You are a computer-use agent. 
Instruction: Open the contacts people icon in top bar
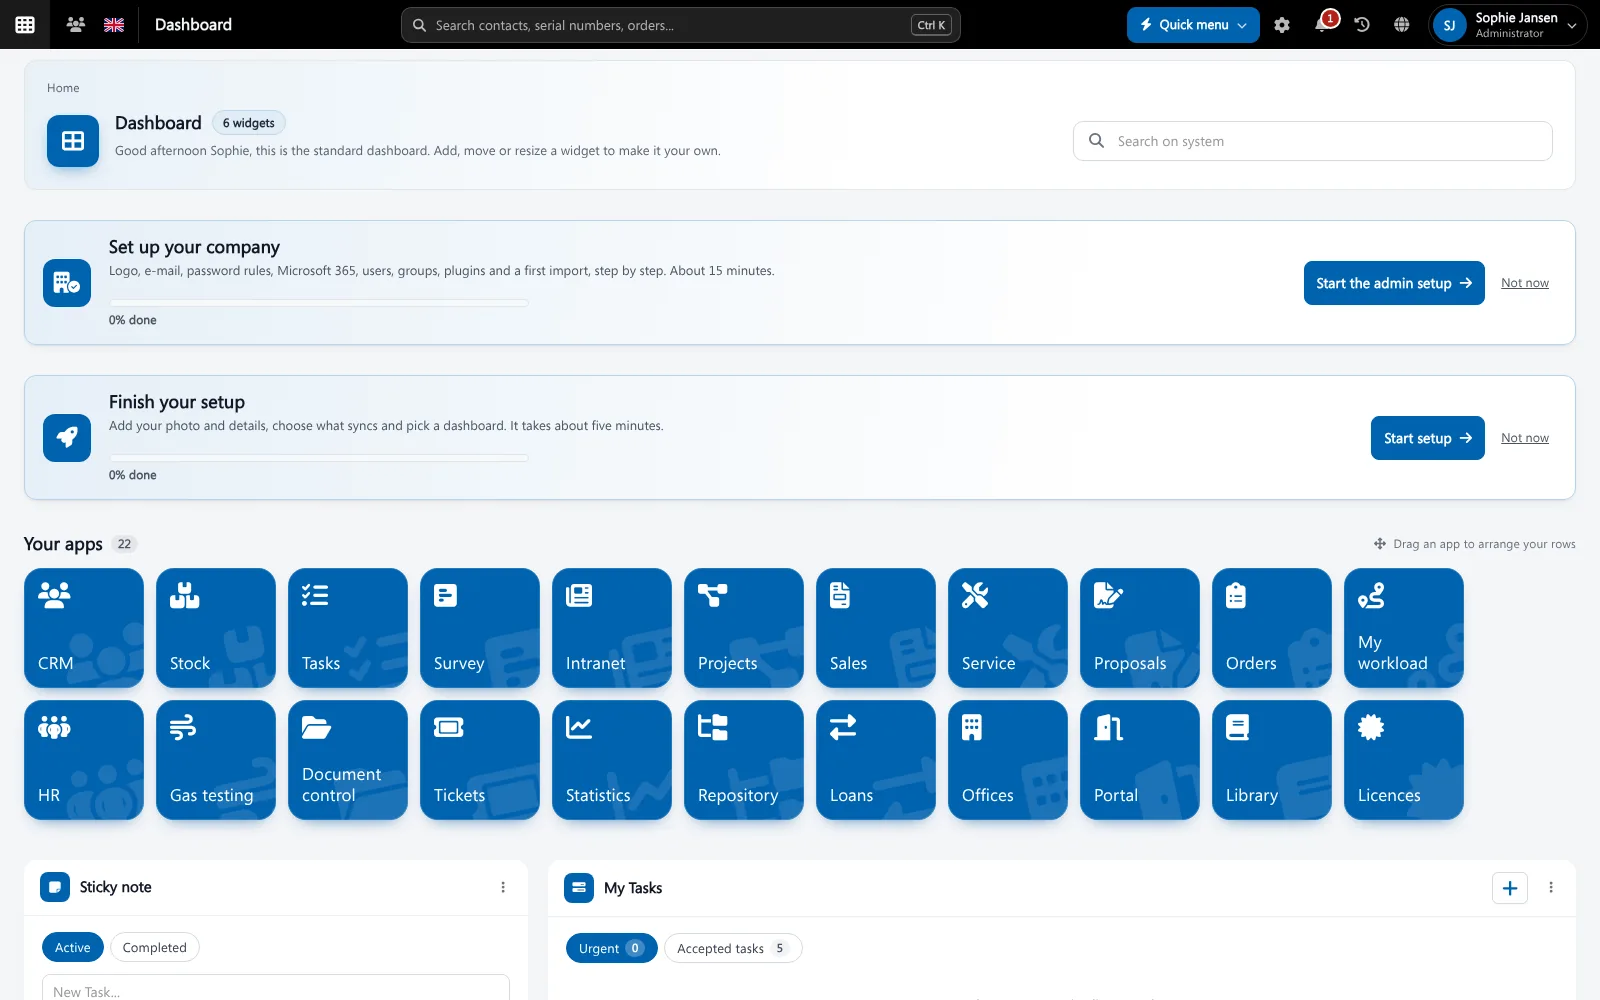[x=75, y=24]
